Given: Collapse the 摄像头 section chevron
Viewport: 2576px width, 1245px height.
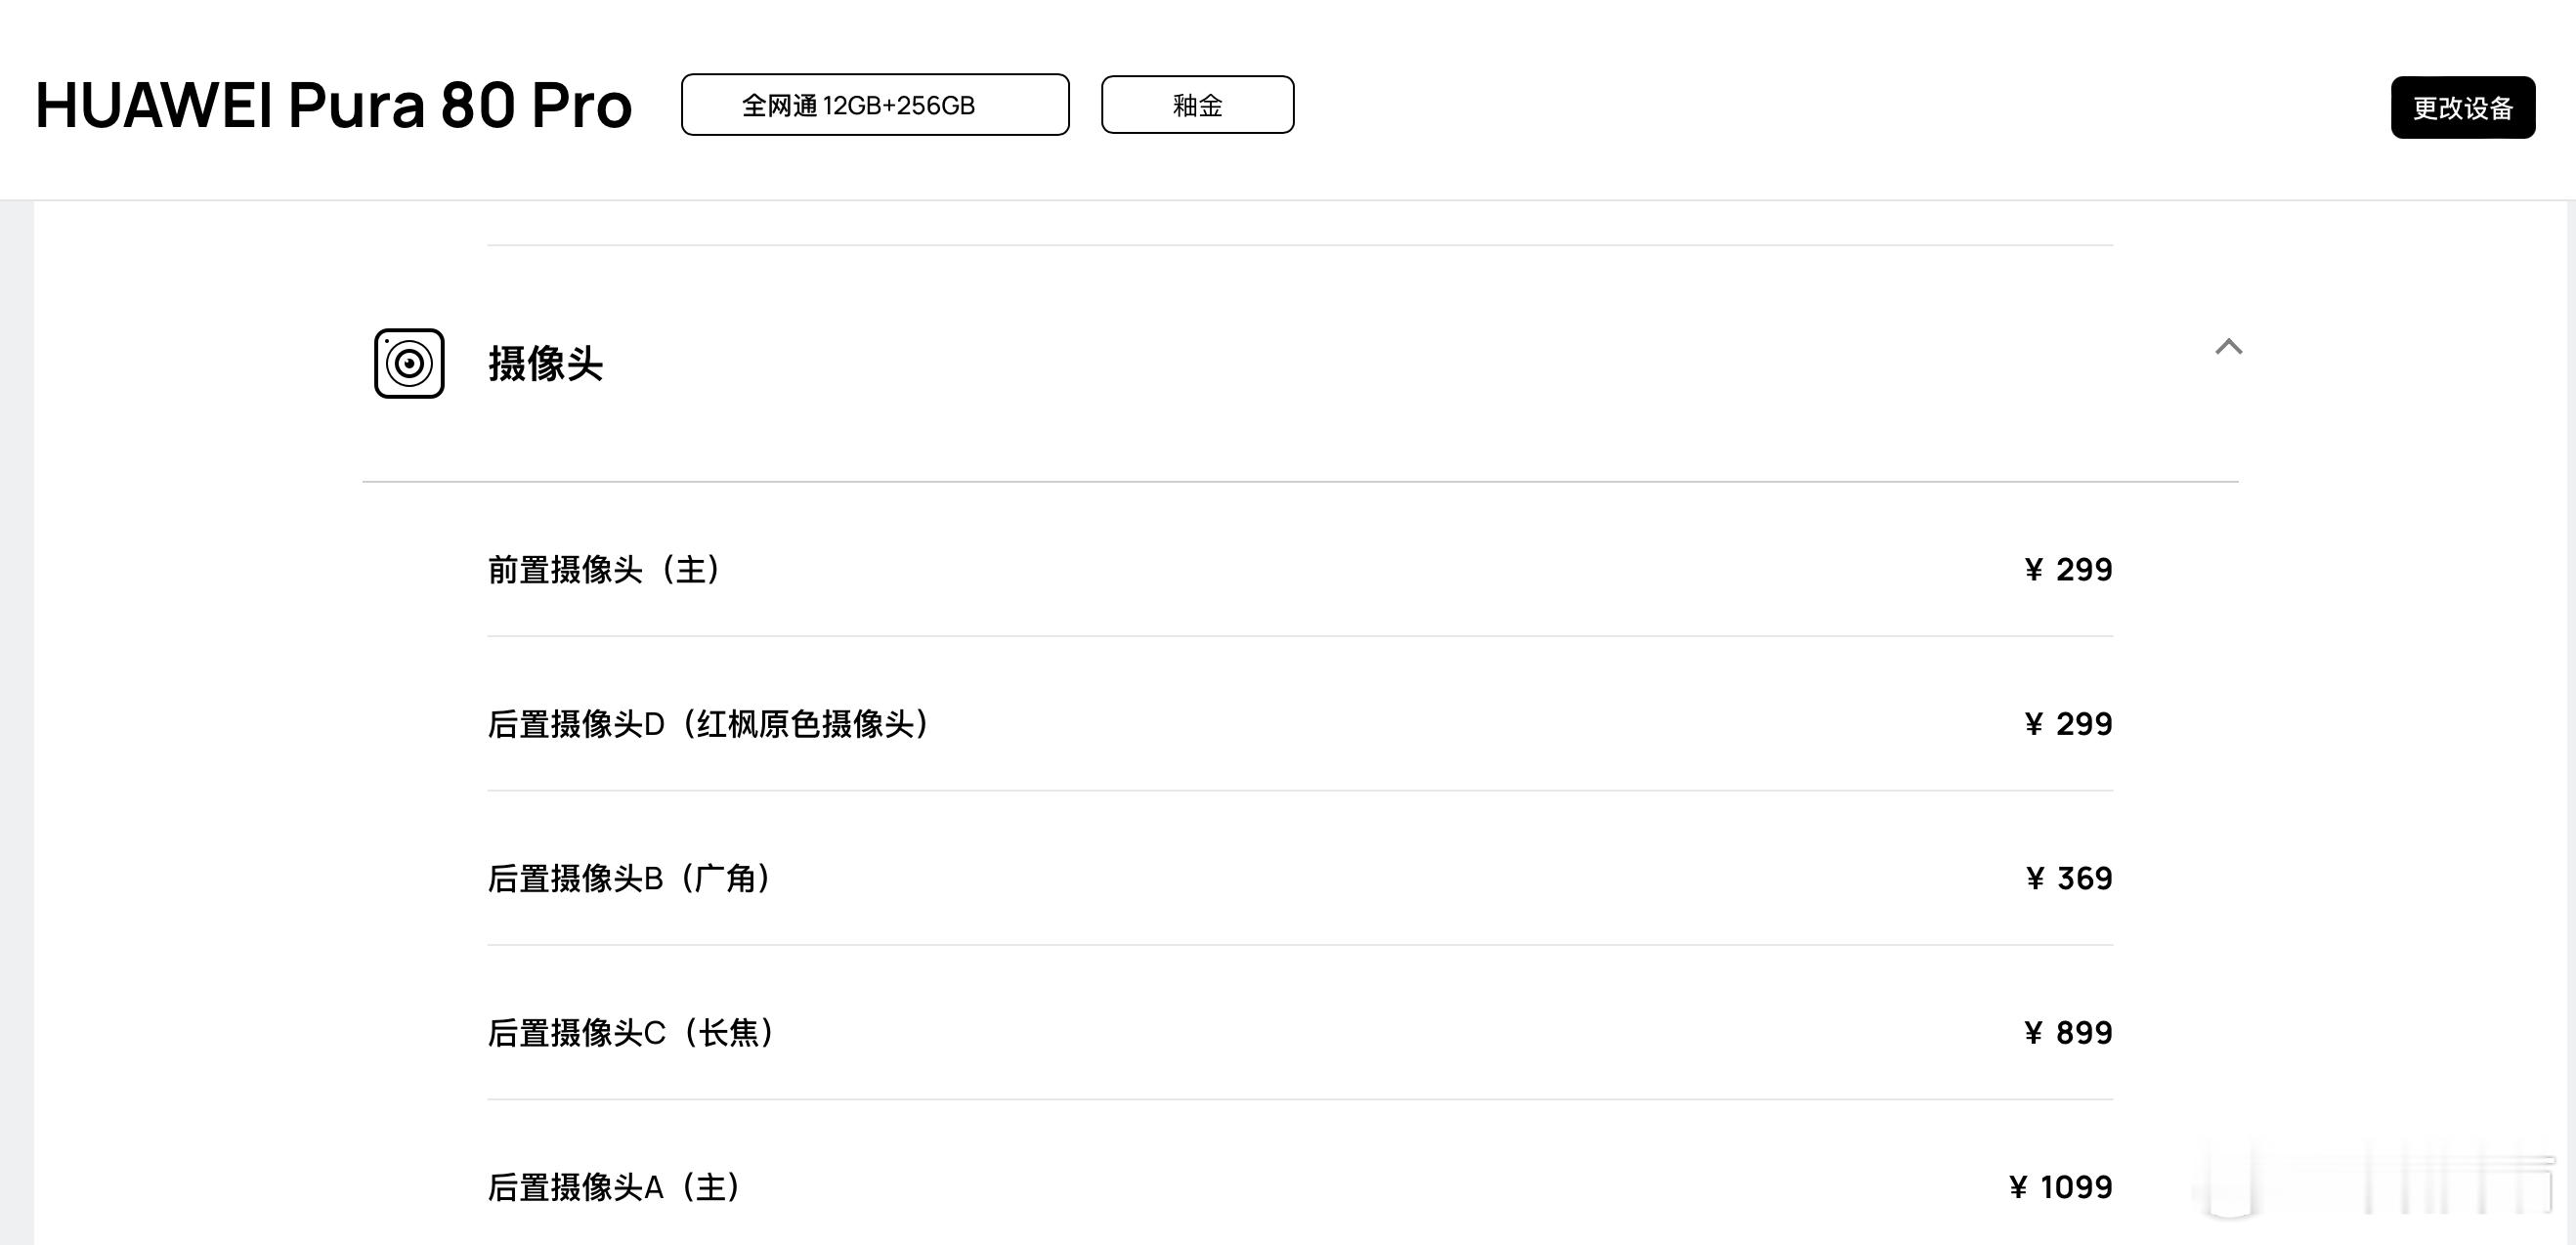Looking at the screenshot, I should coord(2228,347).
